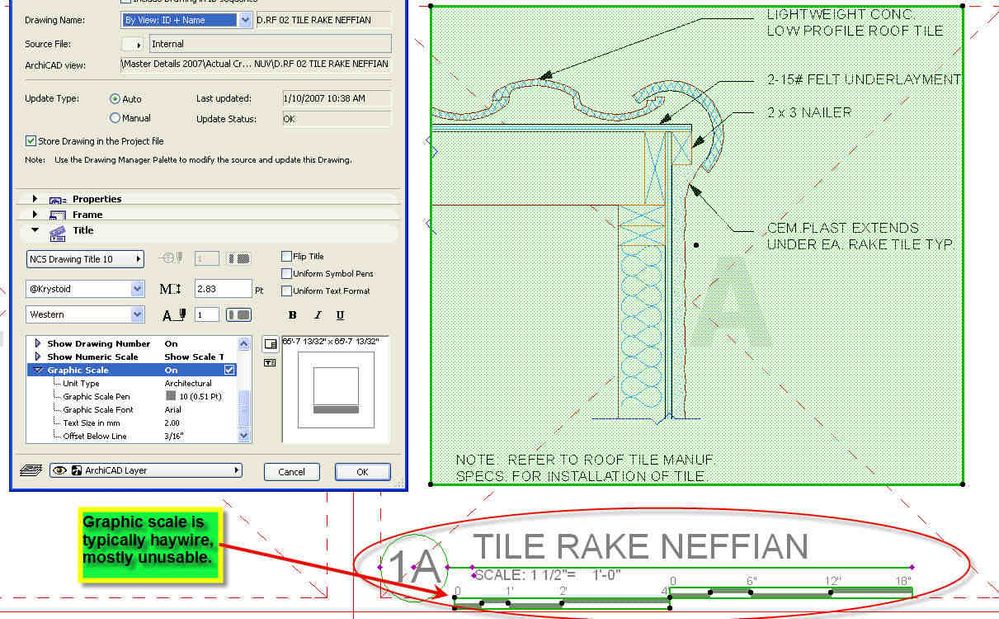The image size is (999, 619).
Task: Click the text height icon beside 2.83
Action: (x=170, y=289)
